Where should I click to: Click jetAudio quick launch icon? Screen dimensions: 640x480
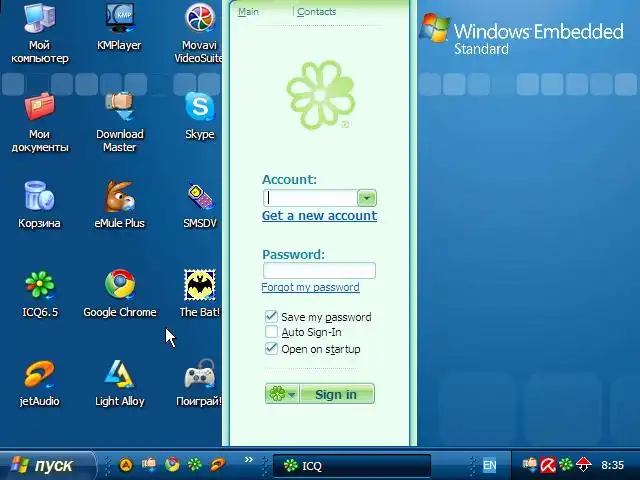(x=218, y=464)
